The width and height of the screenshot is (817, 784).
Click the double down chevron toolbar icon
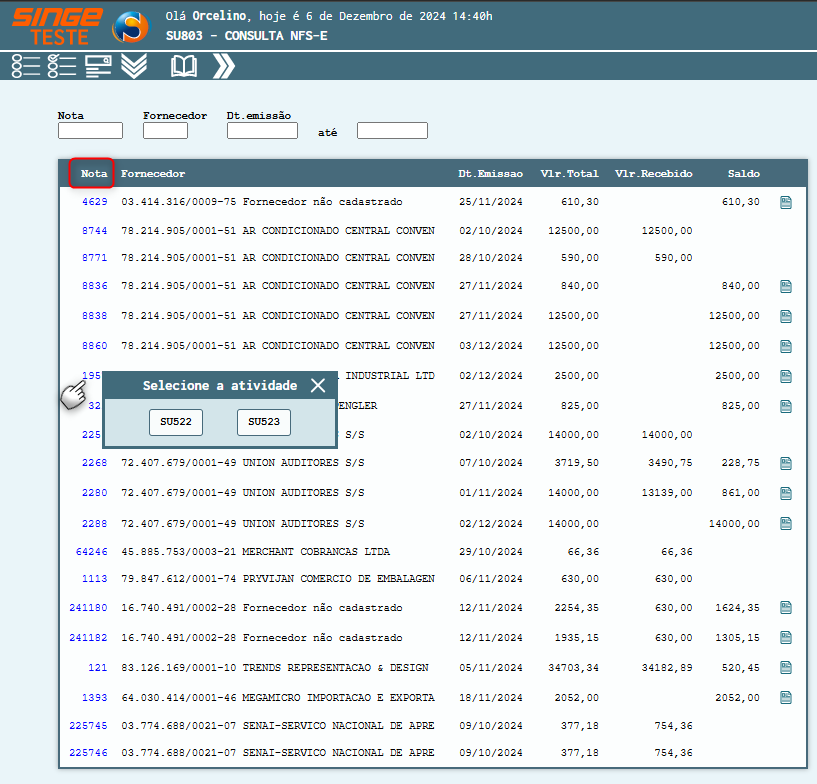[x=133, y=66]
